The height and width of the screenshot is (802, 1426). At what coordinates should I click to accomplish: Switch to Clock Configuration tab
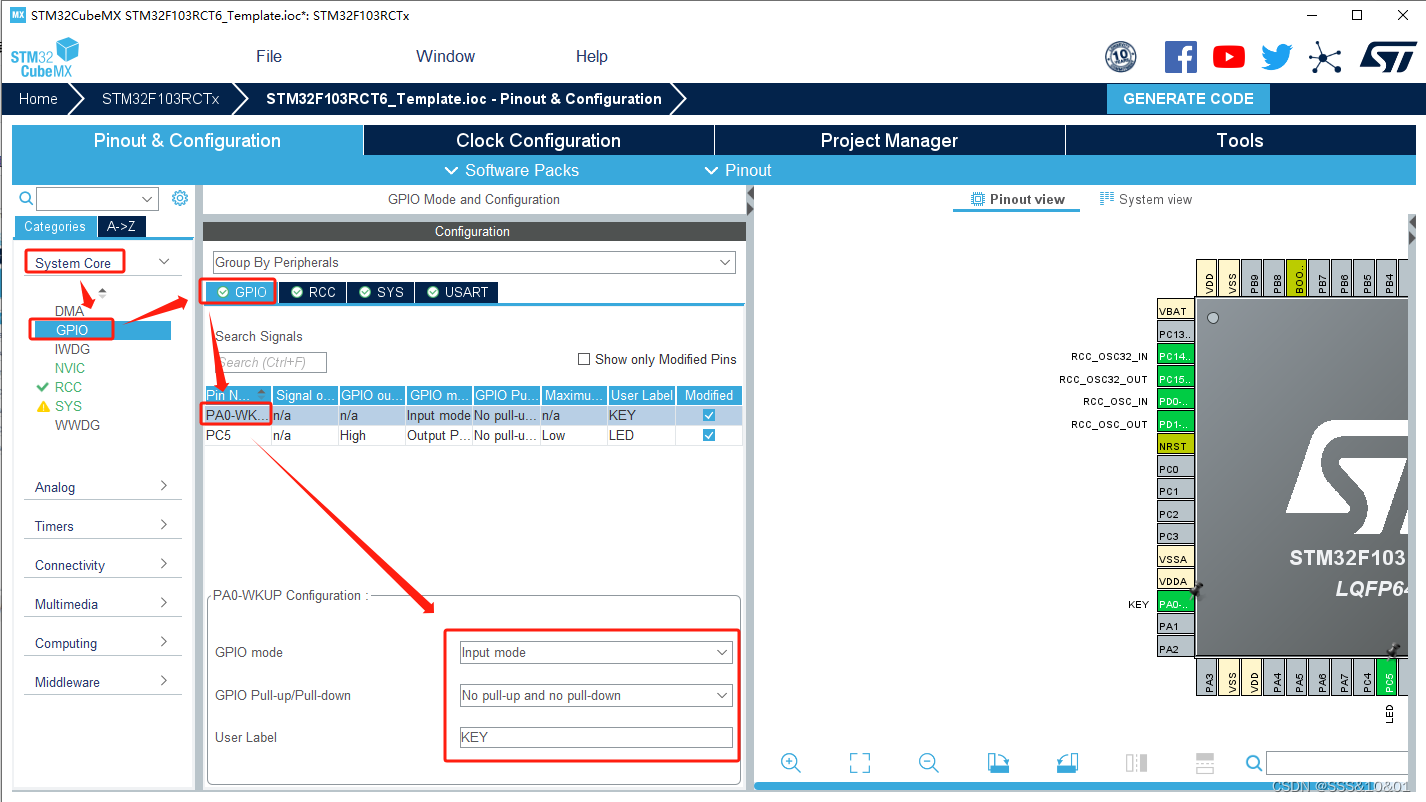click(539, 140)
